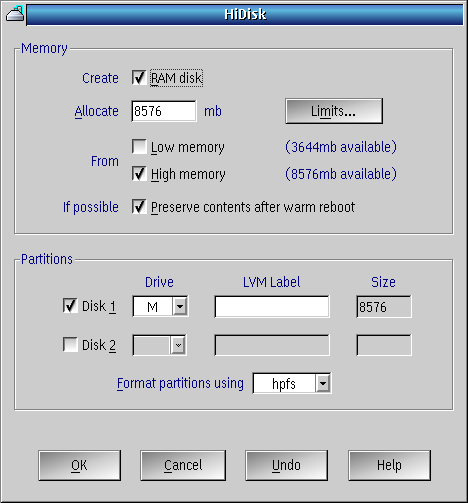Click the "Memory" group label
The height and width of the screenshot is (503, 468).
[x=44, y=49]
